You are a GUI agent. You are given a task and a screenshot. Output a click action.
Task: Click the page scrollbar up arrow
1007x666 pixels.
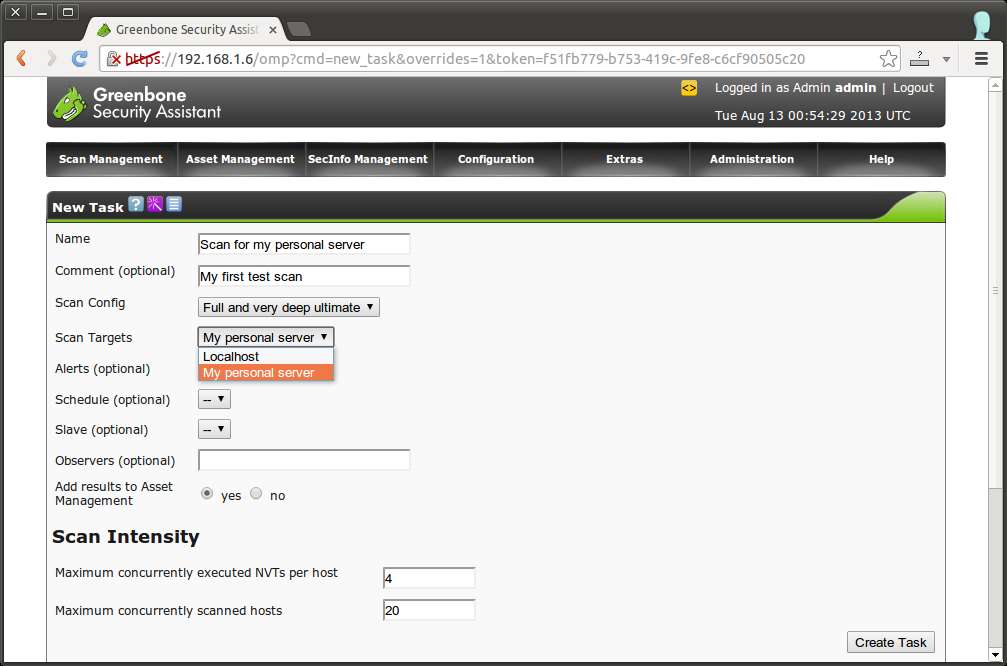[995, 84]
